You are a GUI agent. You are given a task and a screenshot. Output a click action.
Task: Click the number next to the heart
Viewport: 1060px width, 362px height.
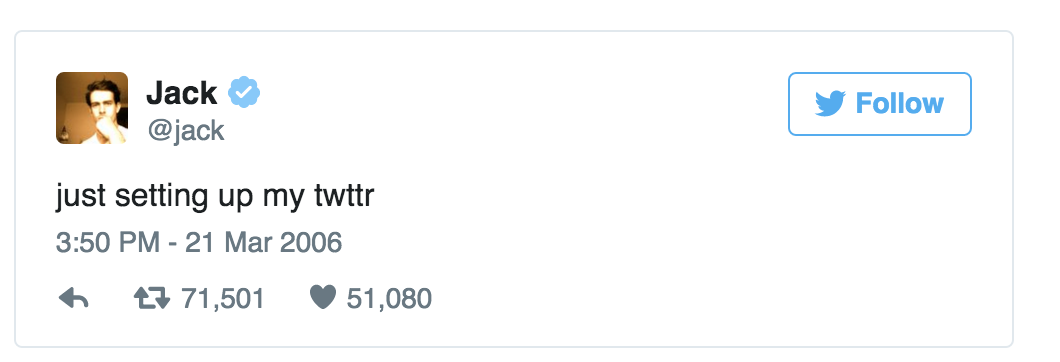coord(389,298)
